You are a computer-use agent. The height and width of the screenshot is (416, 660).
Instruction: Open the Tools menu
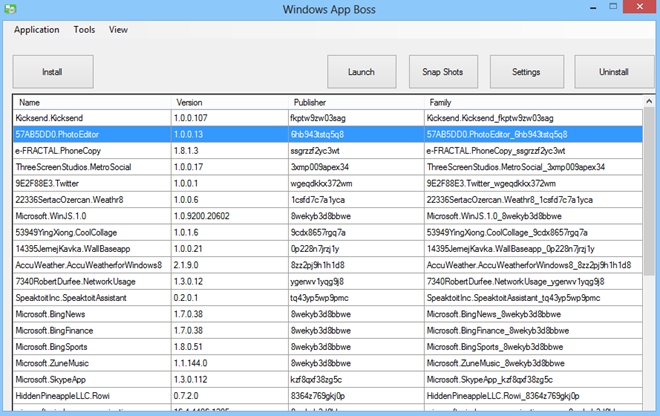pyautogui.click(x=84, y=30)
